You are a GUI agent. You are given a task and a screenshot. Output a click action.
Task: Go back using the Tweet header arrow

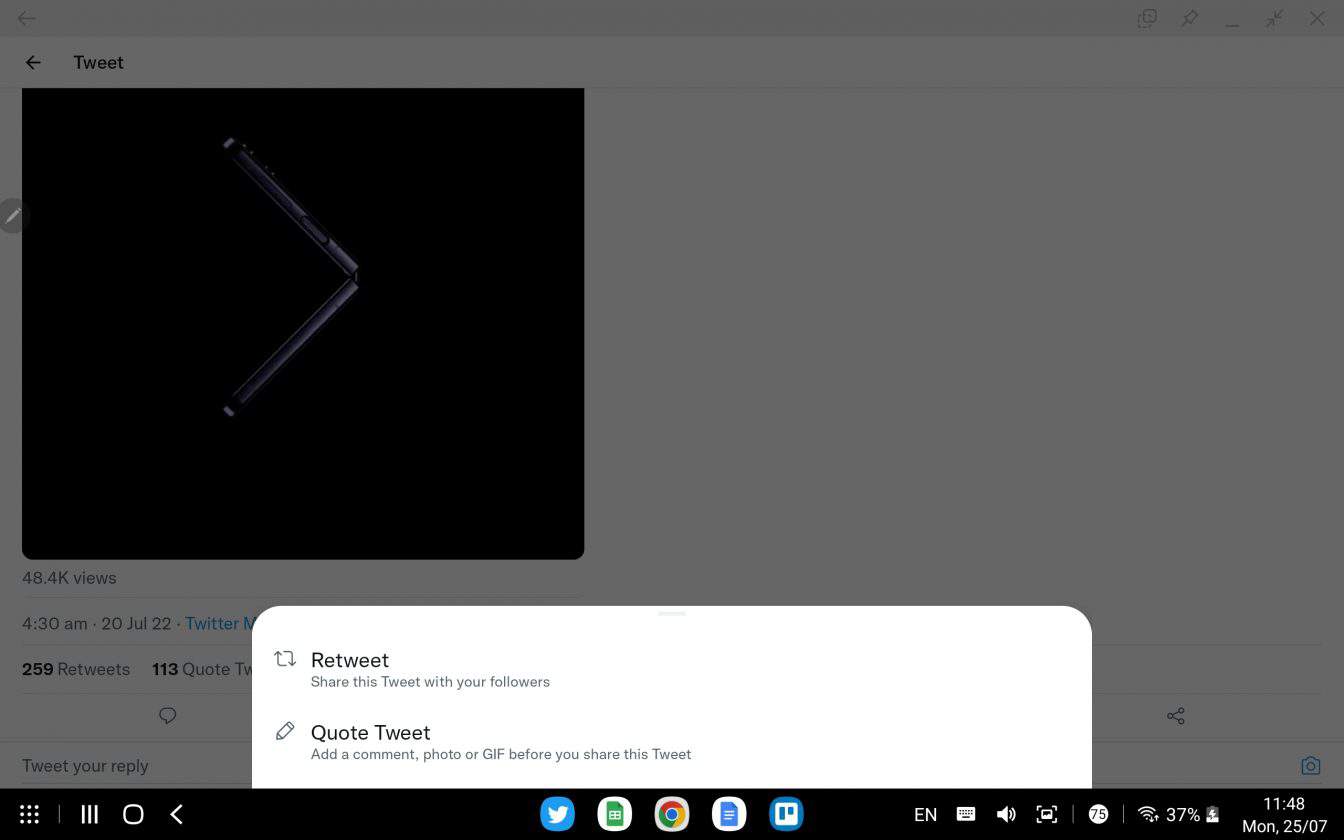pyautogui.click(x=33, y=62)
